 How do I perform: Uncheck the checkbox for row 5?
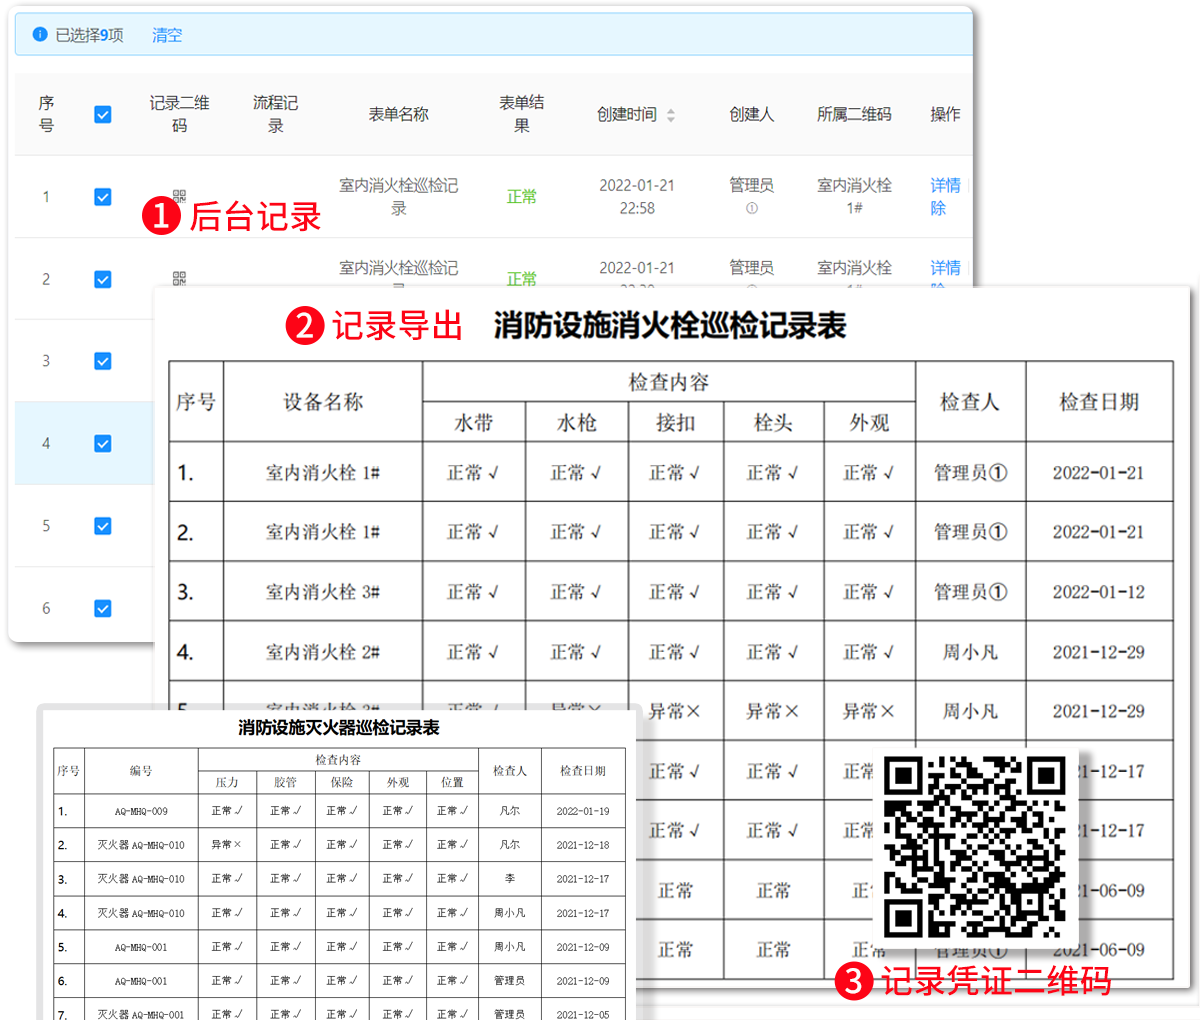coord(103,525)
